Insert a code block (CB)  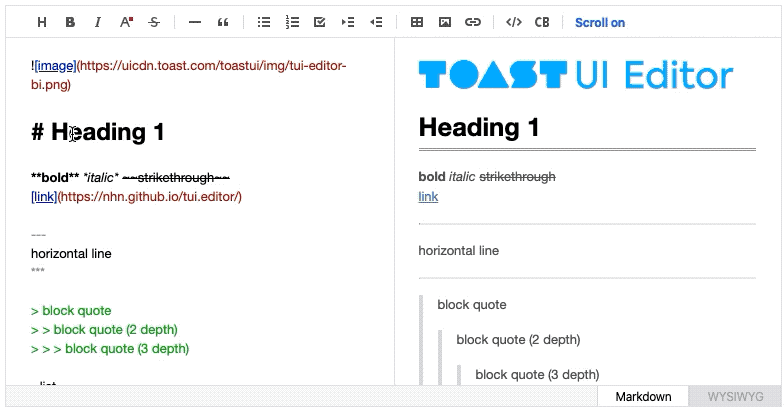[x=542, y=22]
